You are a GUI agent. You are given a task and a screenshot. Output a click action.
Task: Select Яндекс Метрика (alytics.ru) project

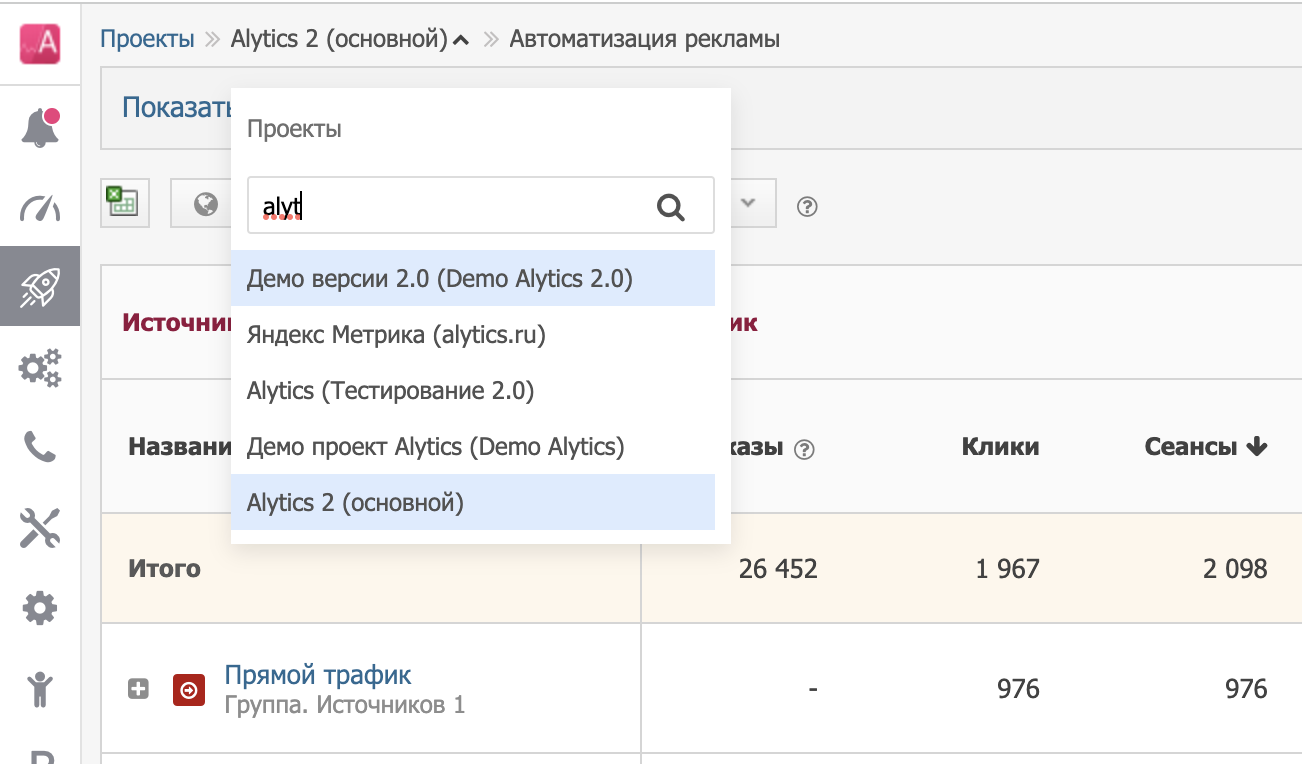click(473, 334)
